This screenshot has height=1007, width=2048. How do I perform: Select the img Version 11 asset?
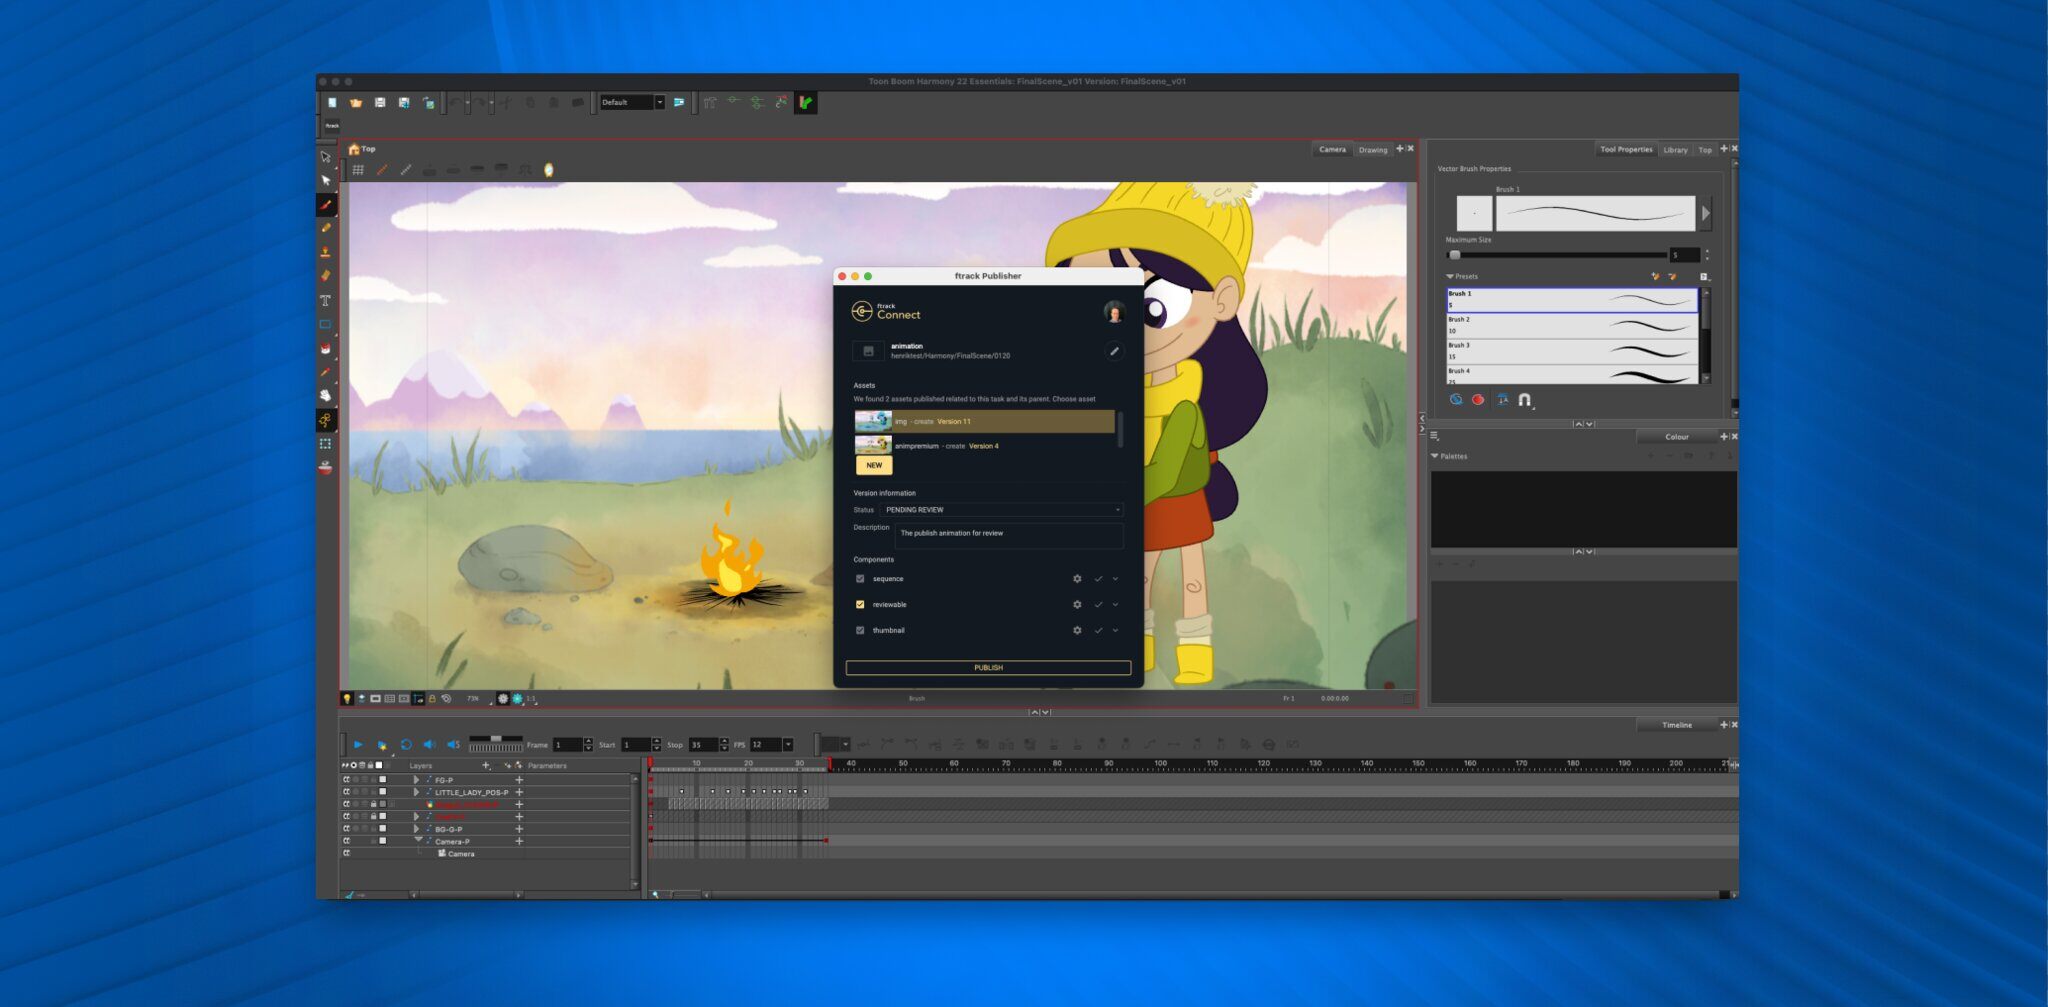pos(985,422)
